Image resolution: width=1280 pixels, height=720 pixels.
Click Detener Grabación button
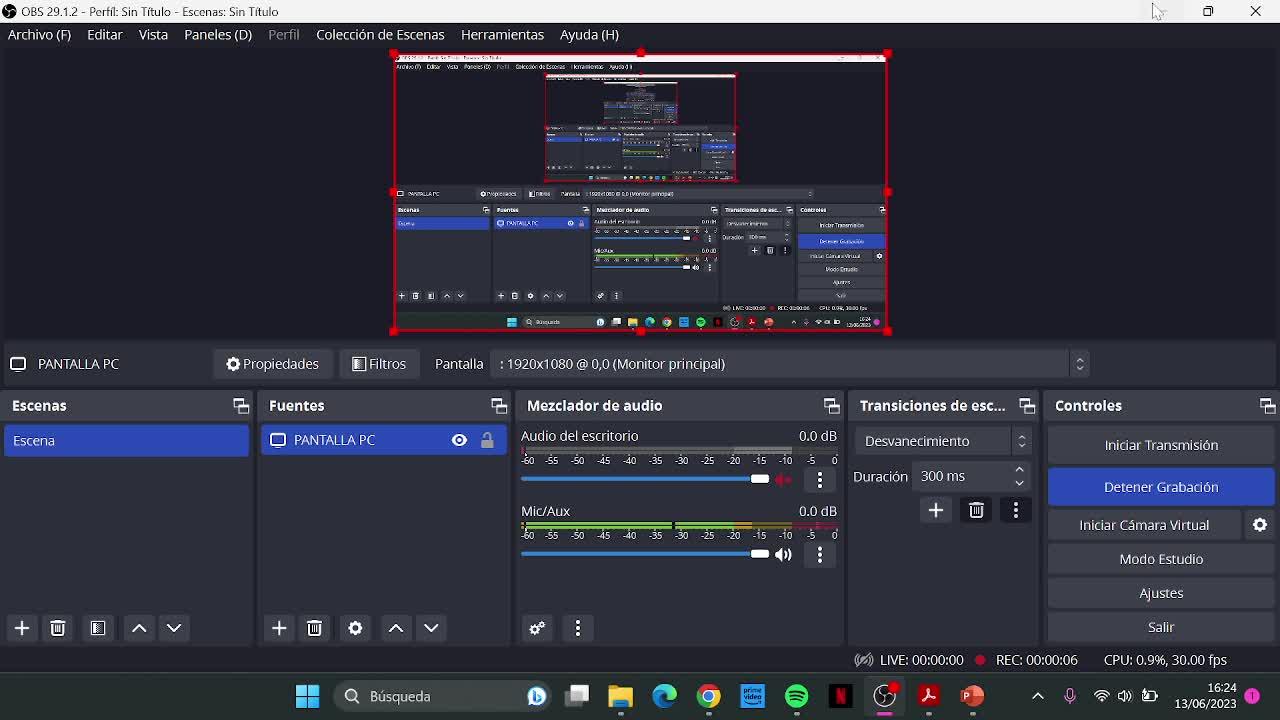click(1161, 487)
